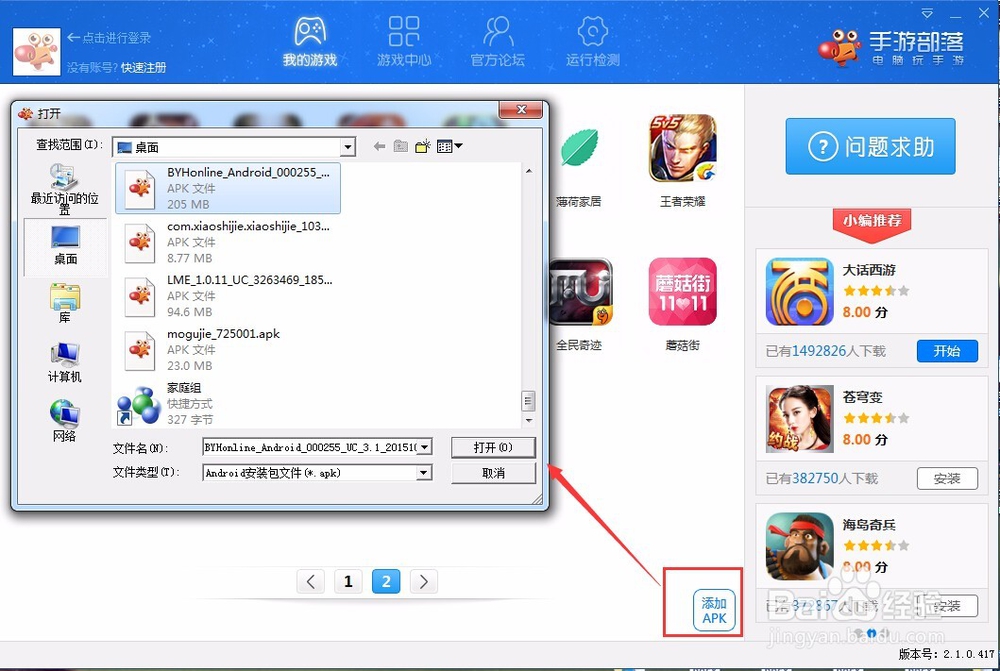Screen dimensions: 1000x671
Task: Install 苍穹变 with 安装 button
Action: click(947, 478)
